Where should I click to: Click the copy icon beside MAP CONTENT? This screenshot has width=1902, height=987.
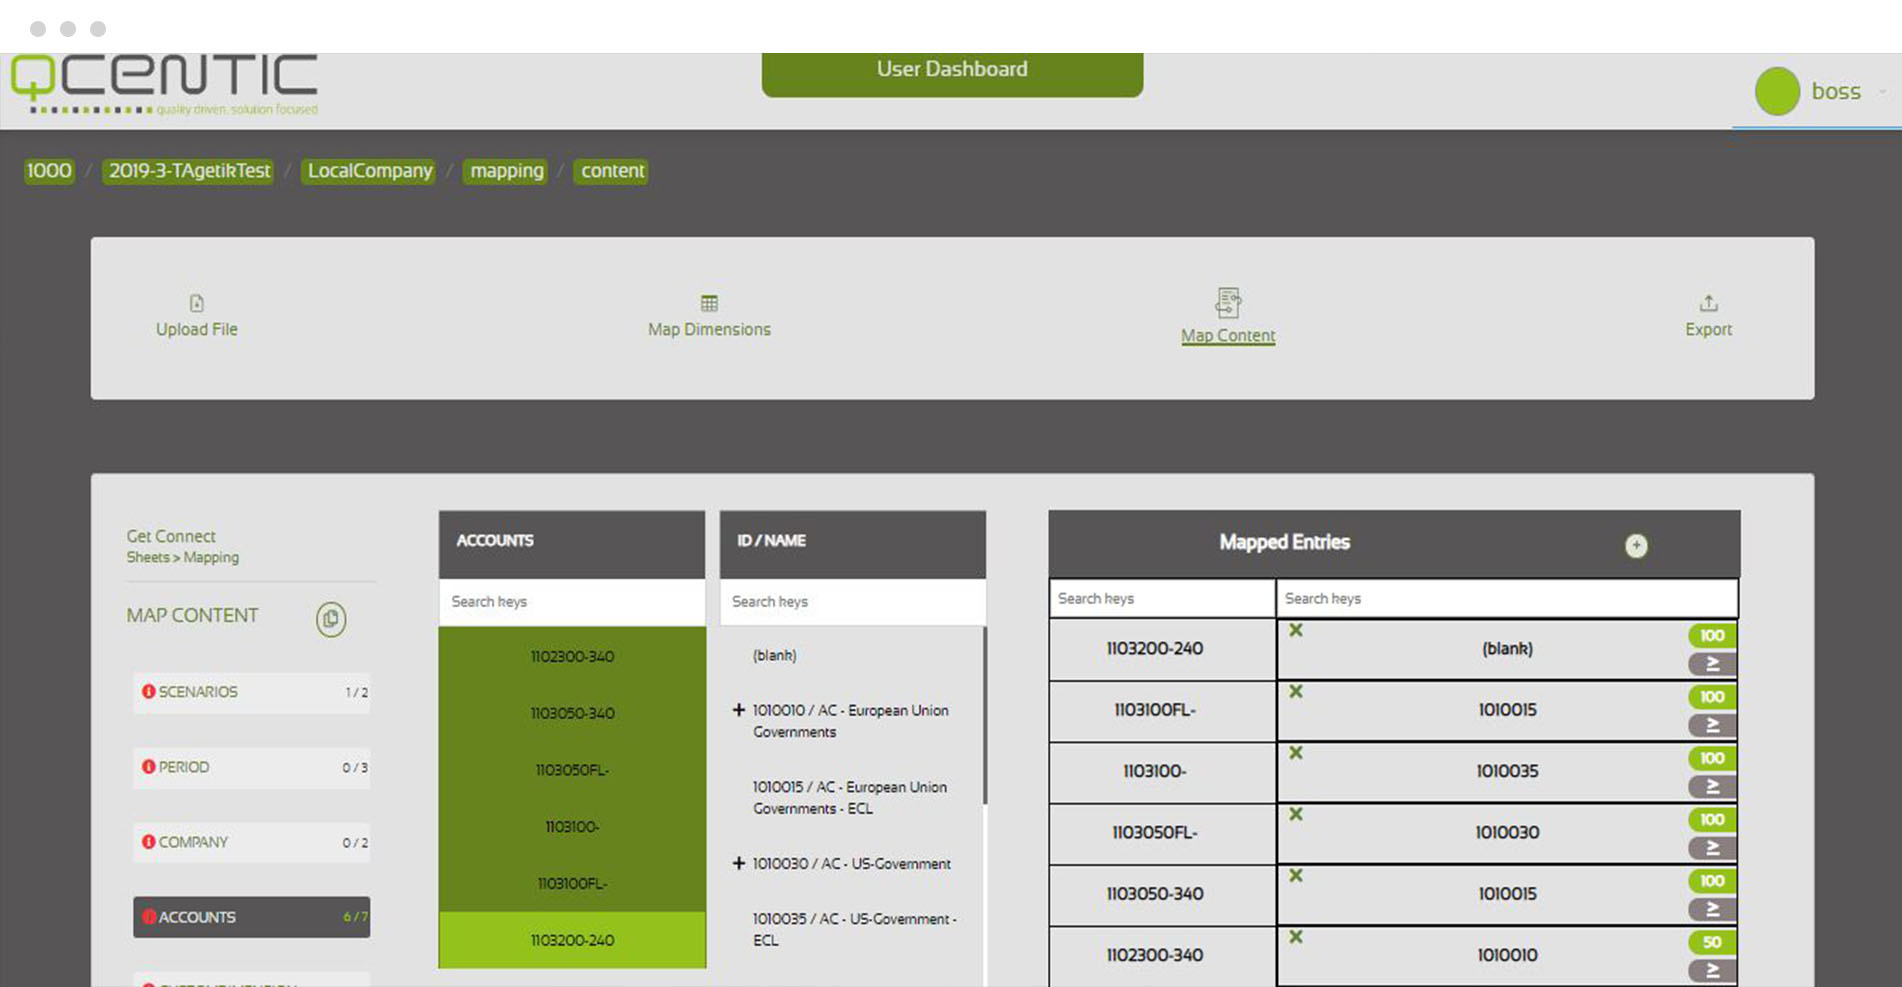(331, 619)
